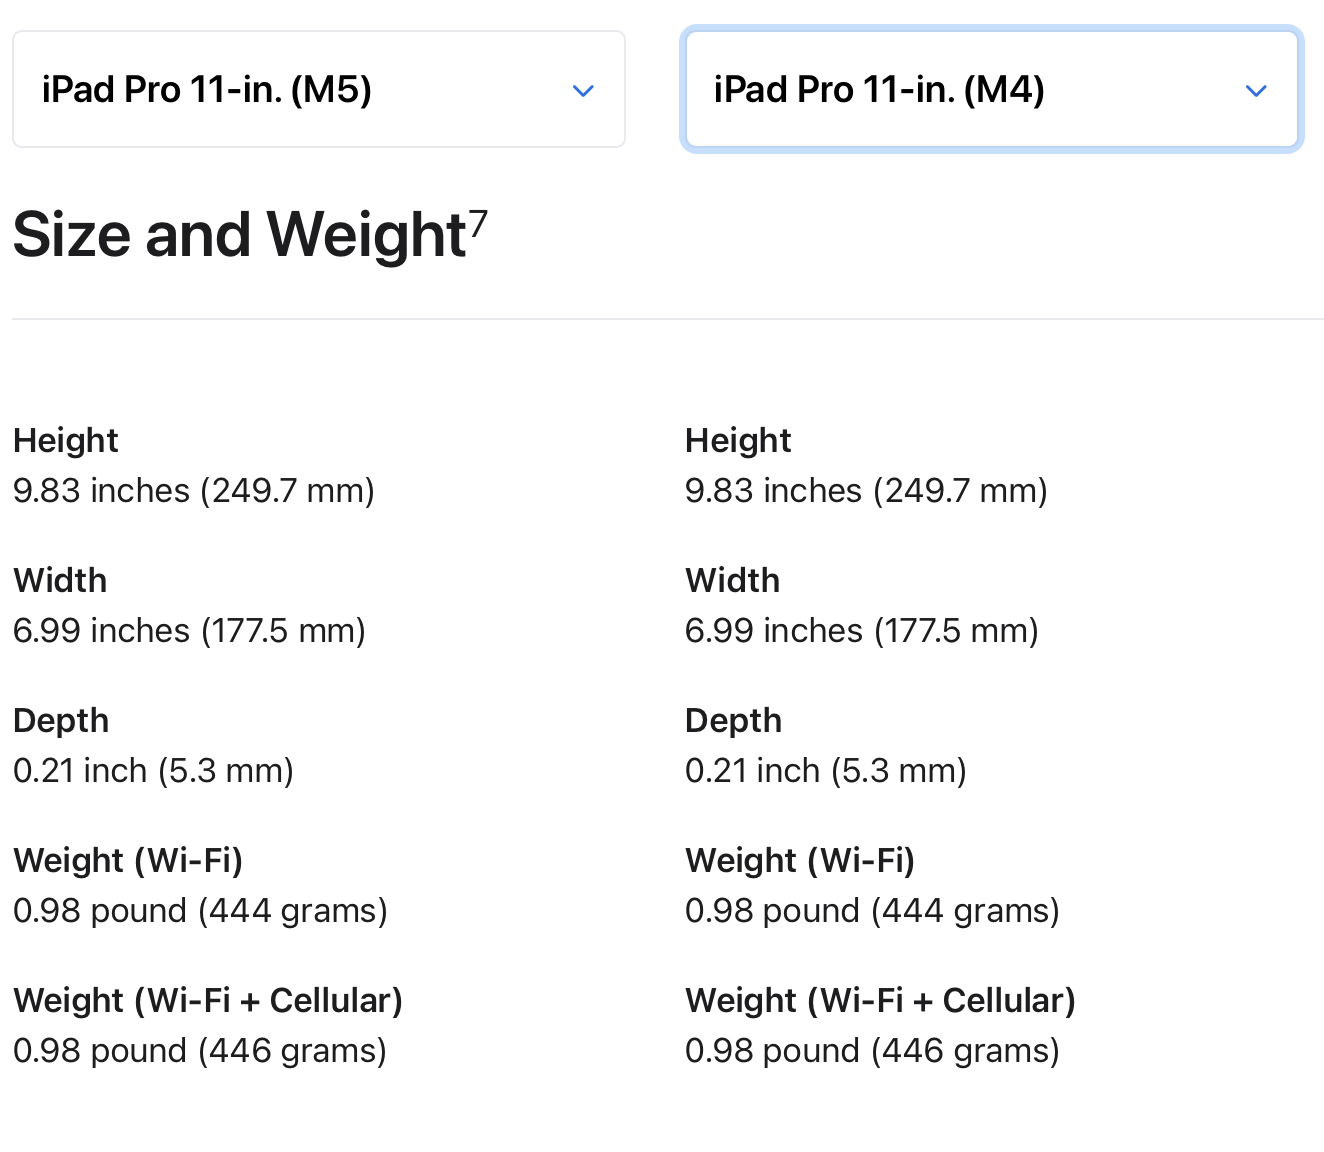Click the M5 height value 9.83 inches

coord(194,491)
